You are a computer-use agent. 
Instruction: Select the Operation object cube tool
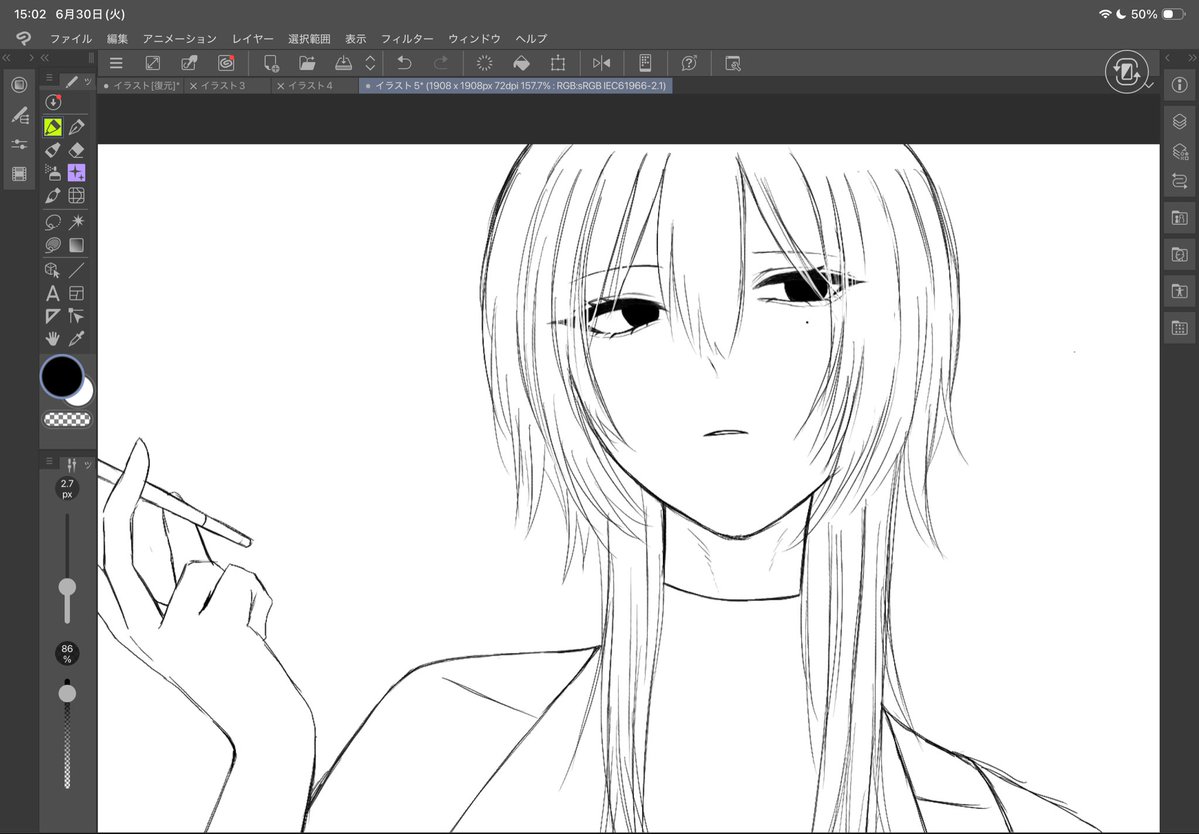click(x=53, y=270)
